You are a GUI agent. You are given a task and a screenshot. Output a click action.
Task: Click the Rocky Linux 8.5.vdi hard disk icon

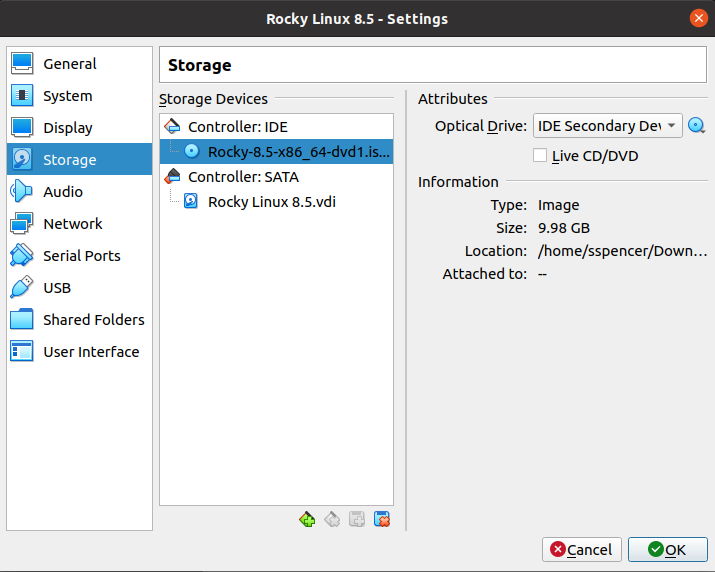point(191,202)
